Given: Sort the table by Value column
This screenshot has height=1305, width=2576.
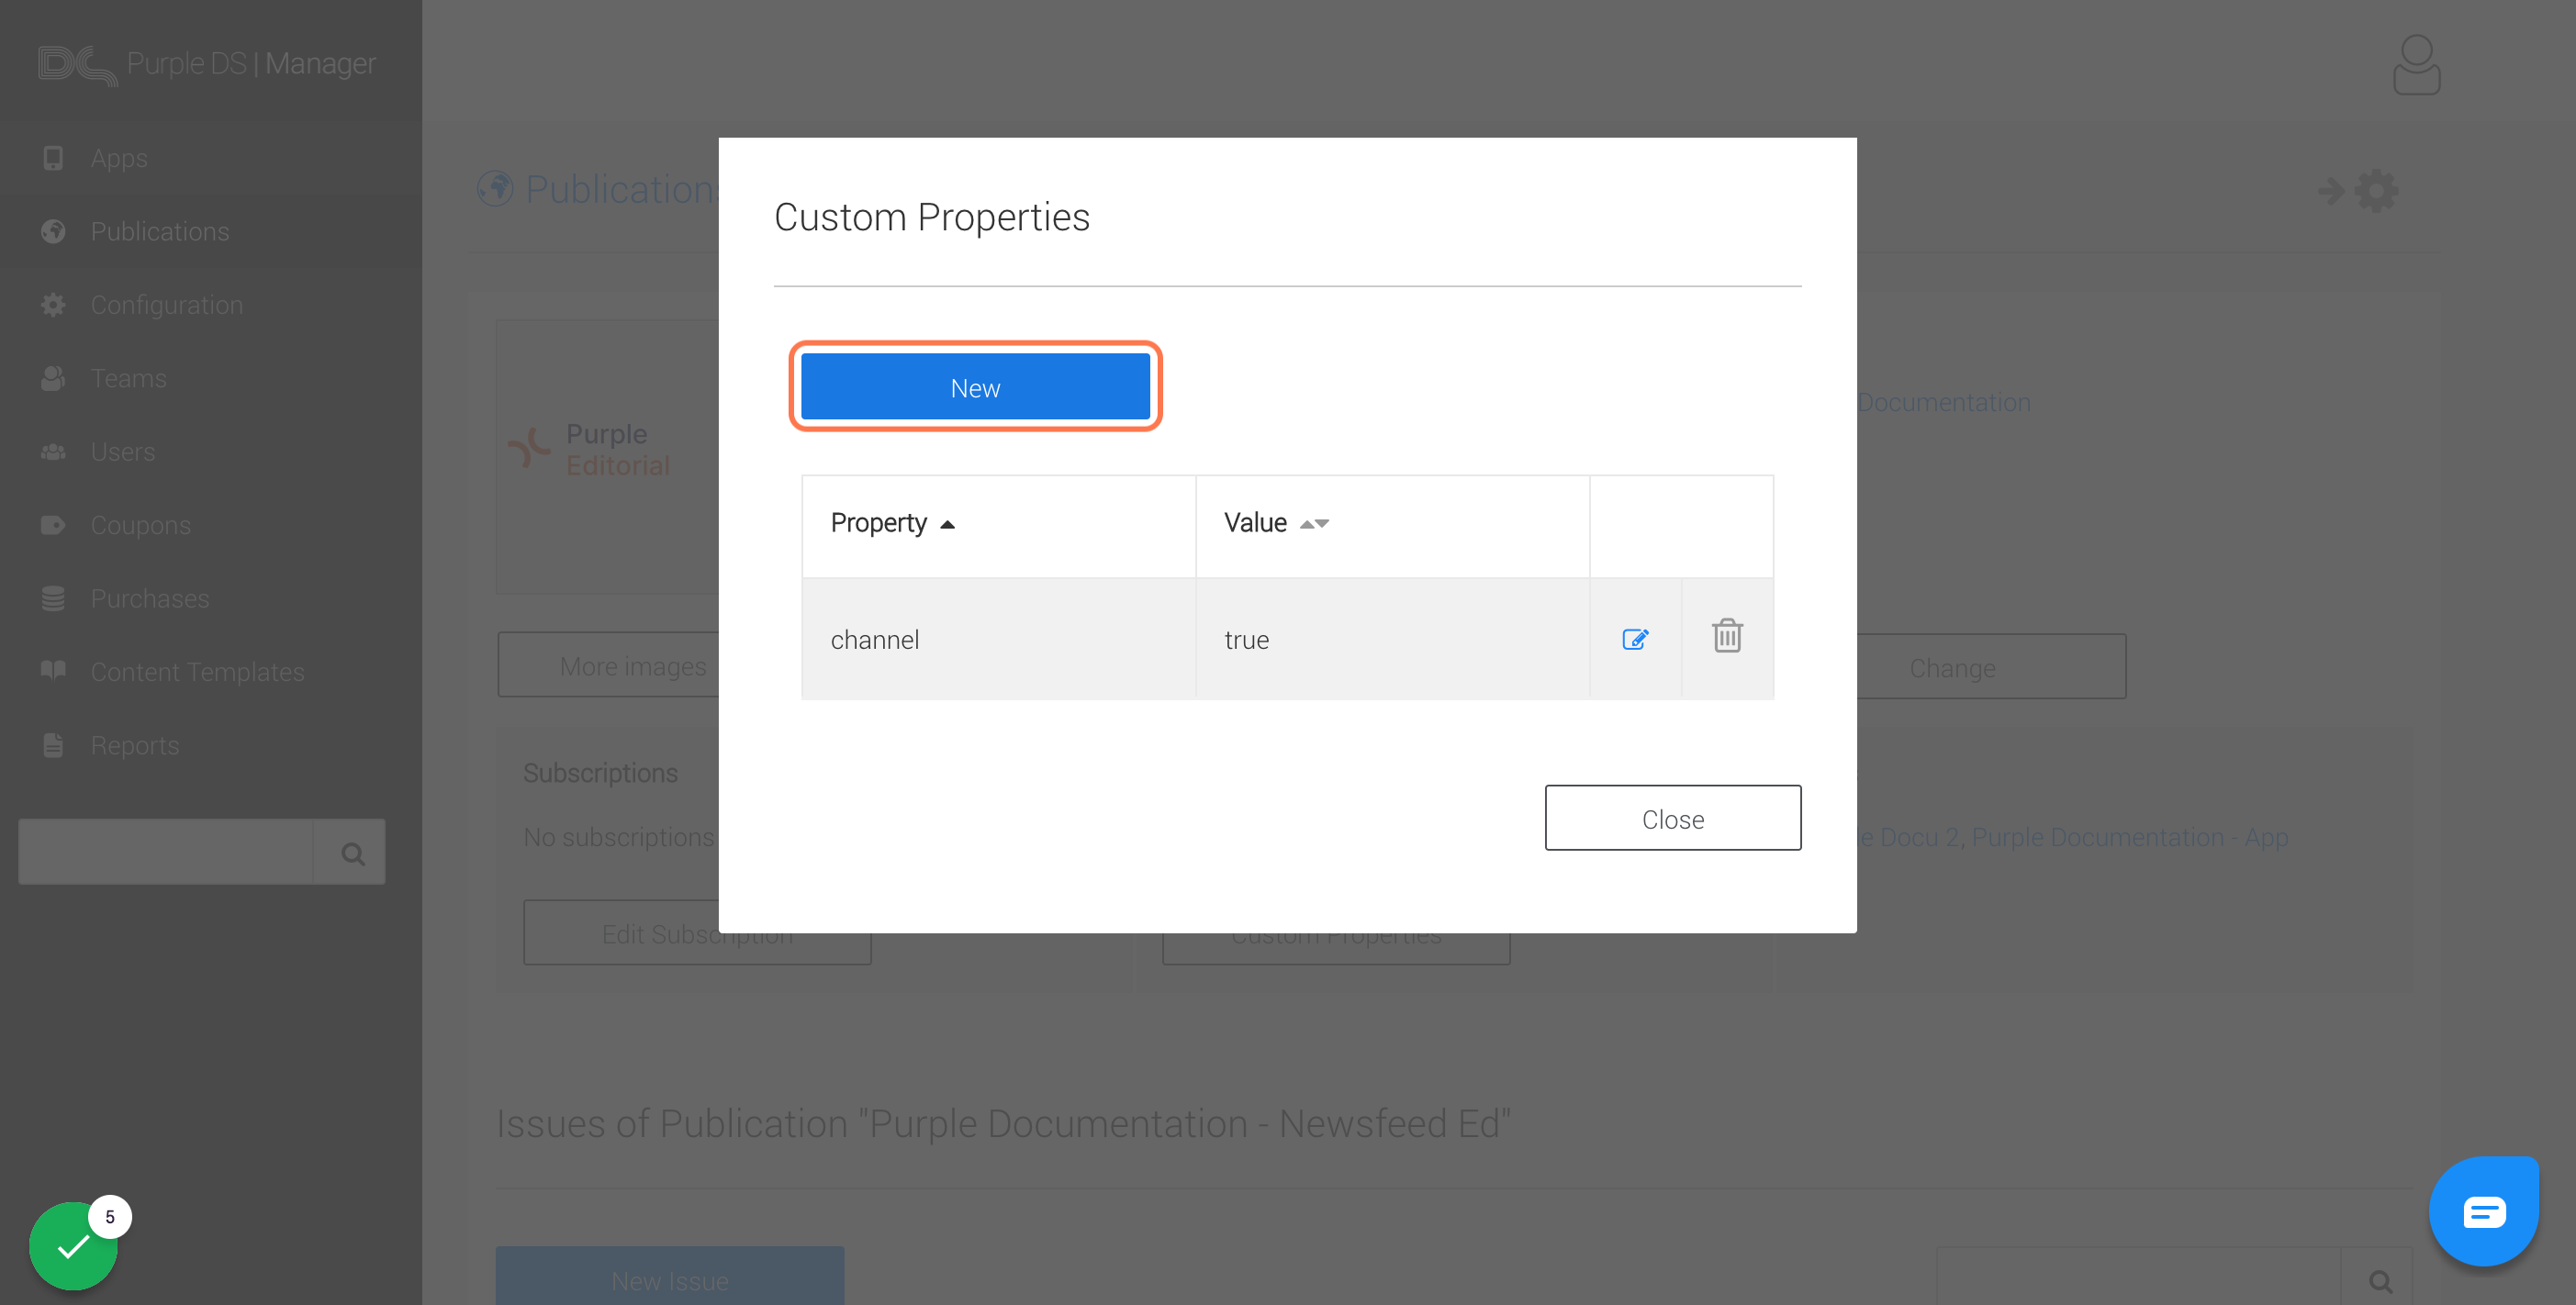Looking at the screenshot, I should pos(1276,523).
